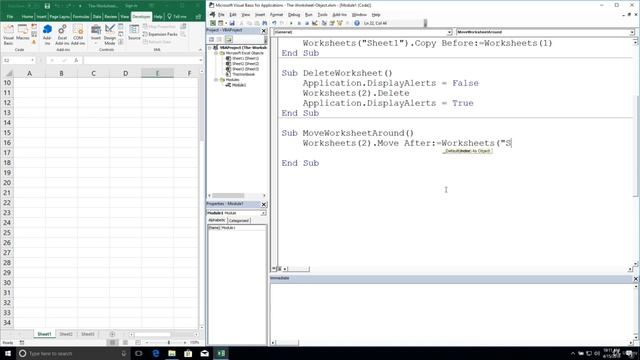Run macro with the play button
640x360 pixels.
[291, 23]
